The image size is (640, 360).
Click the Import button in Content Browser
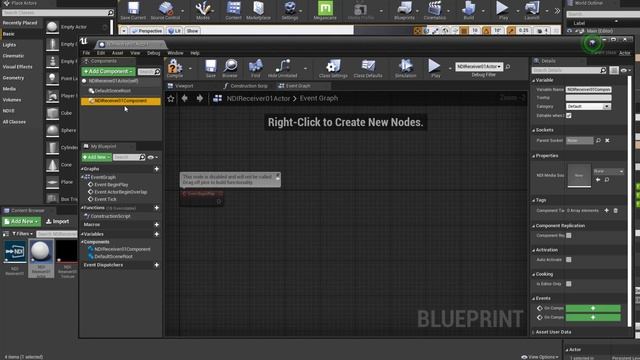(58, 221)
